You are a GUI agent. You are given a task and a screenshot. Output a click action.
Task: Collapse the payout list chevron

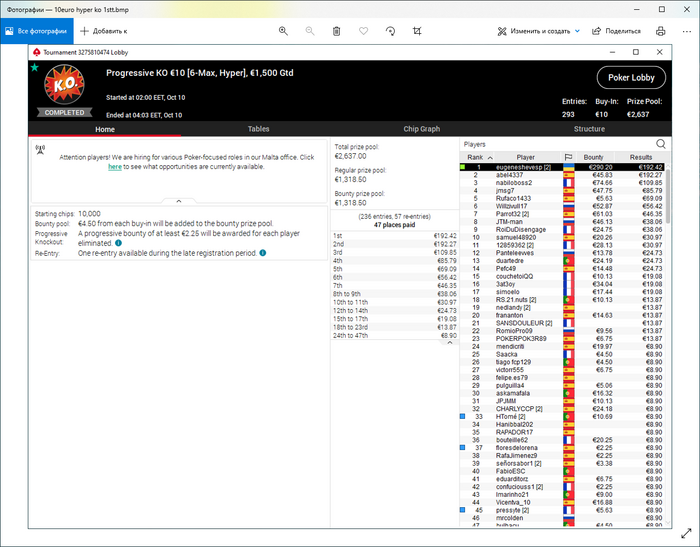(x=450, y=342)
